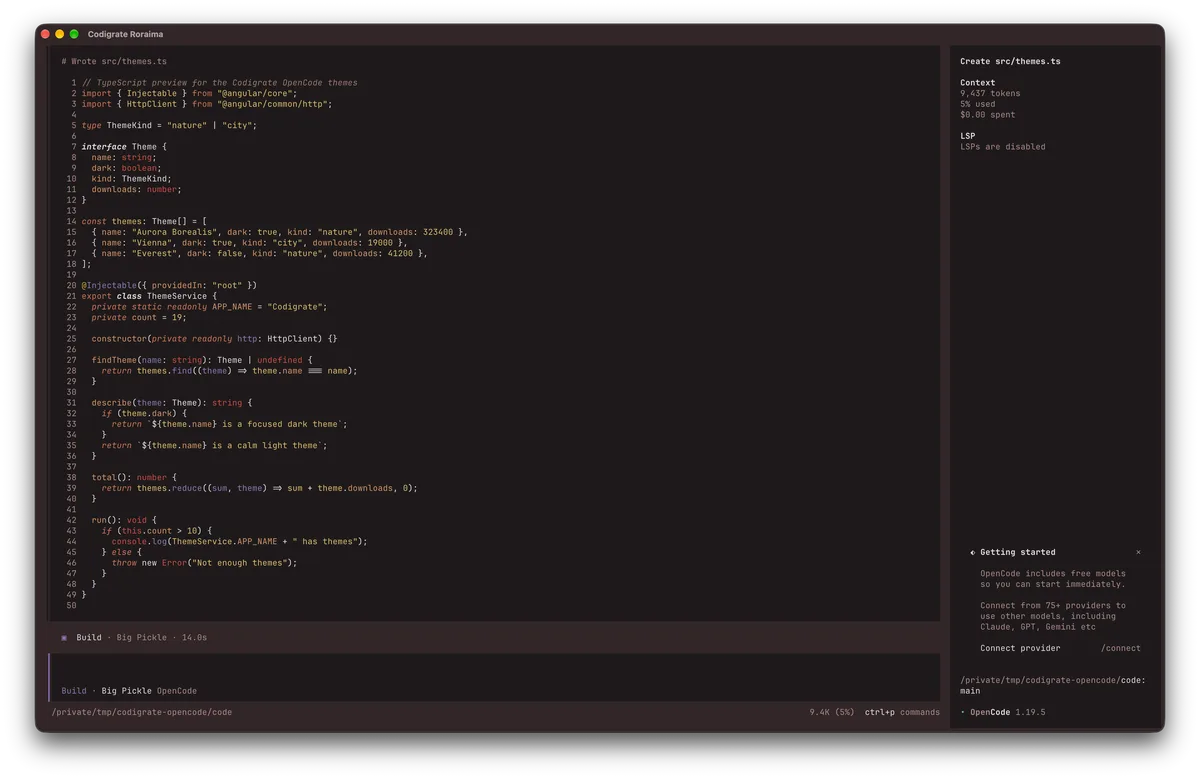Click the Connect provider button
The width and height of the screenshot is (1200, 779).
tap(1018, 648)
